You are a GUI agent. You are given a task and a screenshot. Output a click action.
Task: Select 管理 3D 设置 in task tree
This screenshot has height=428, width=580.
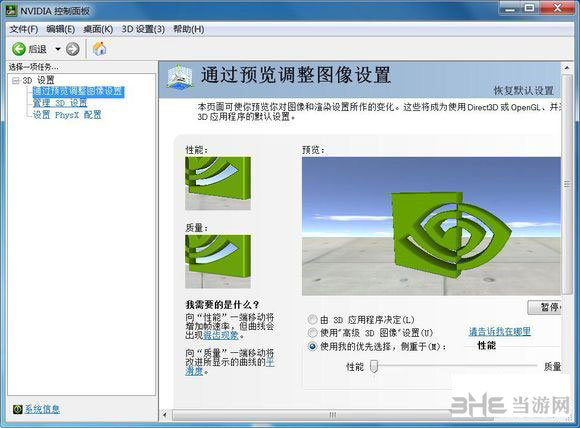point(60,103)
